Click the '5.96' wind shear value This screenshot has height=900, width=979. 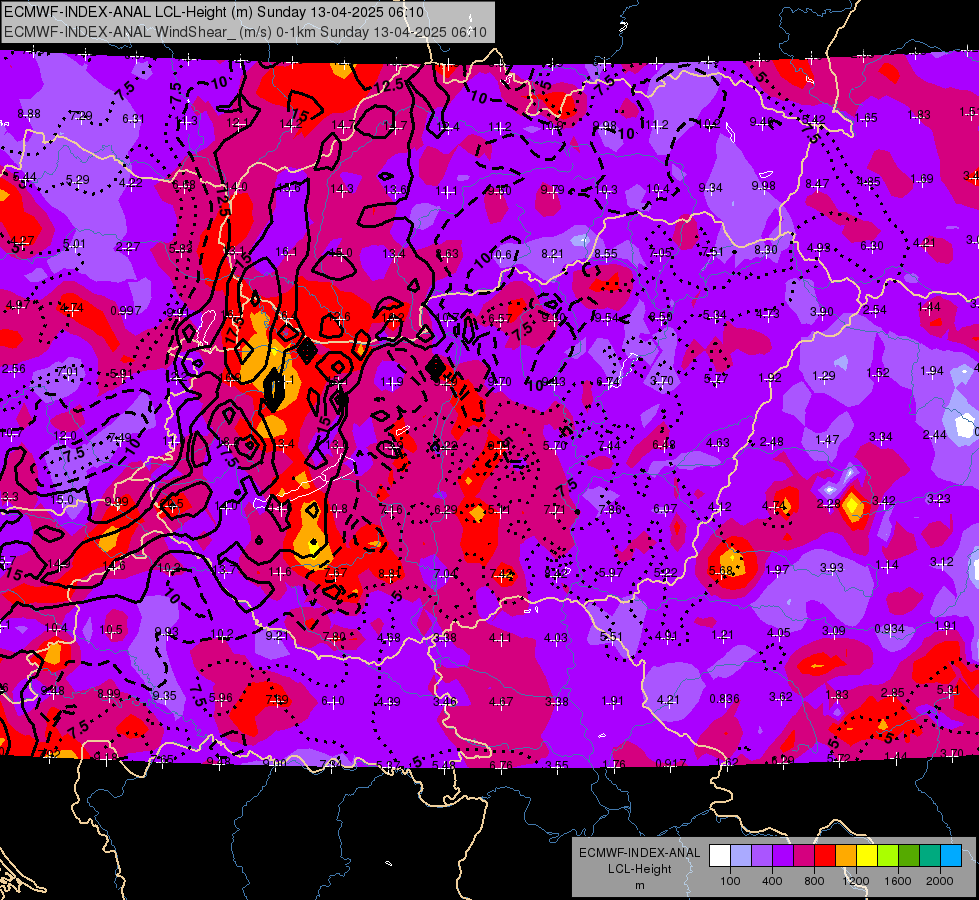click(221, 698)
